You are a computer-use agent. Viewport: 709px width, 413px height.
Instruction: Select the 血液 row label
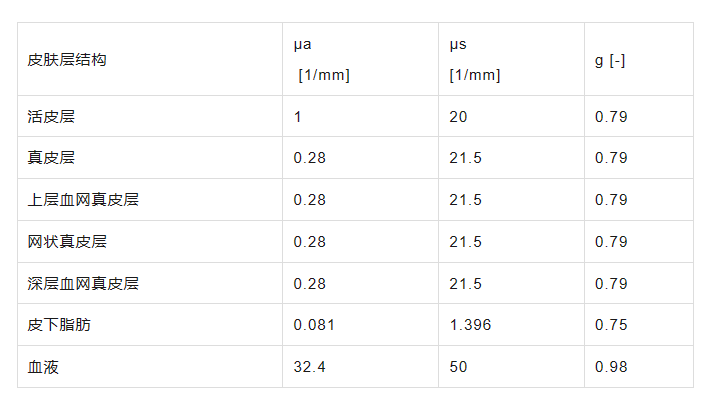(43, 367)
